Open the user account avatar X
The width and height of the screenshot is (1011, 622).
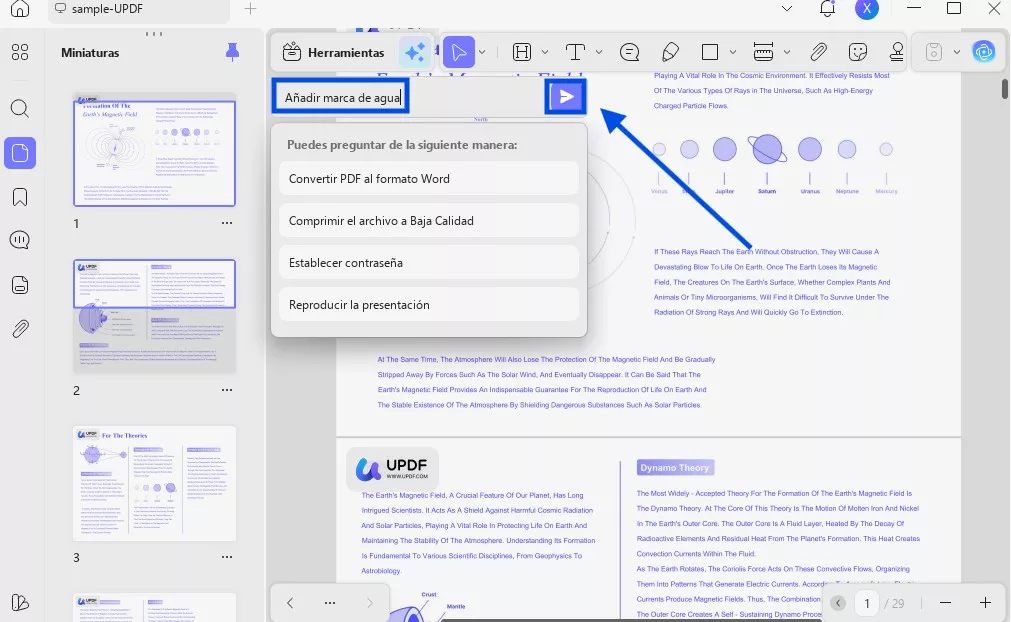pos(867,8)
